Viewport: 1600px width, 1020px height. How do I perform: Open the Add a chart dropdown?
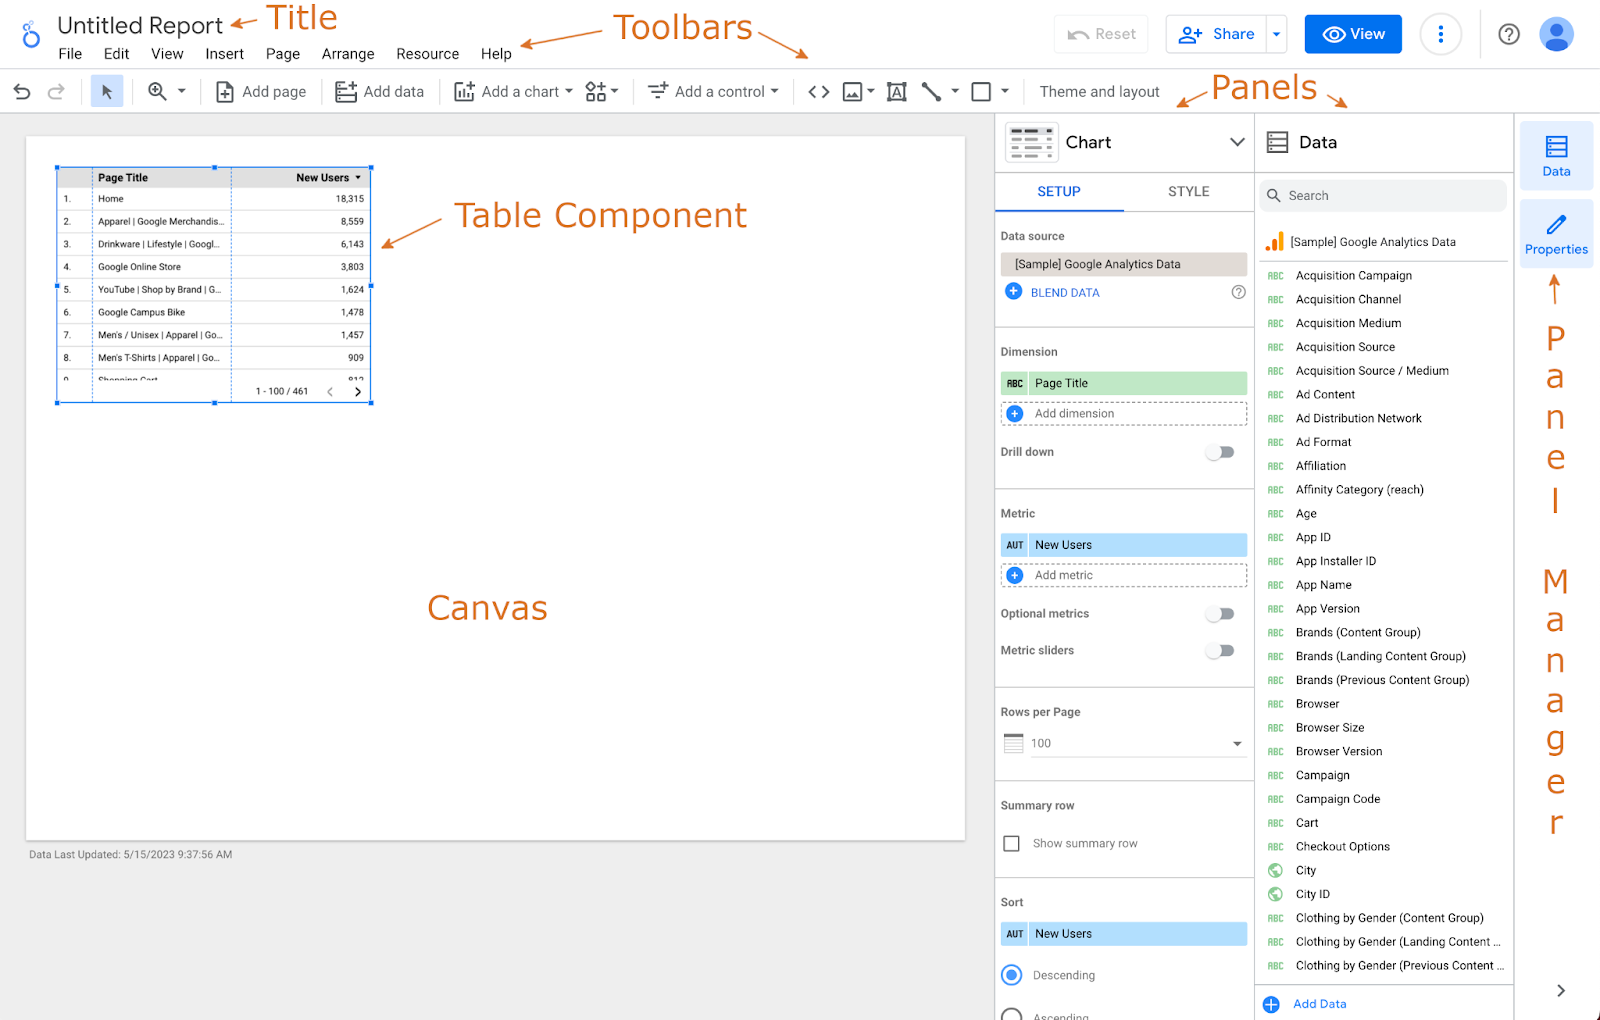click(x=514, y=92)
